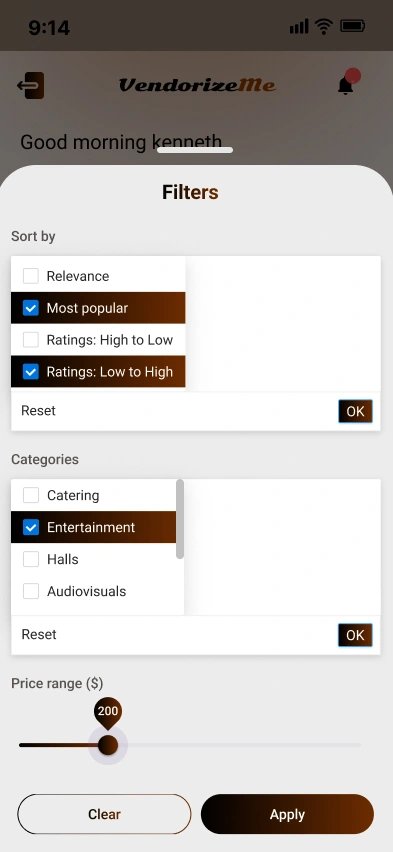Confirm Sort by selection with OK

pos(355,411)
